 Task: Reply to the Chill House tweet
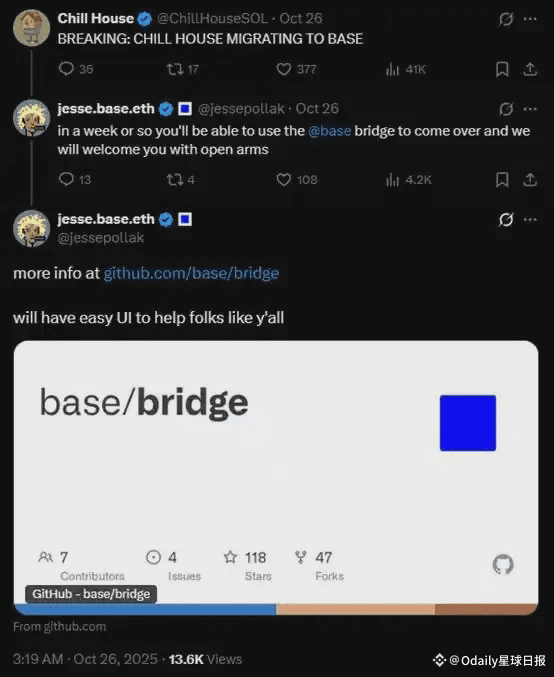(66, 69)
